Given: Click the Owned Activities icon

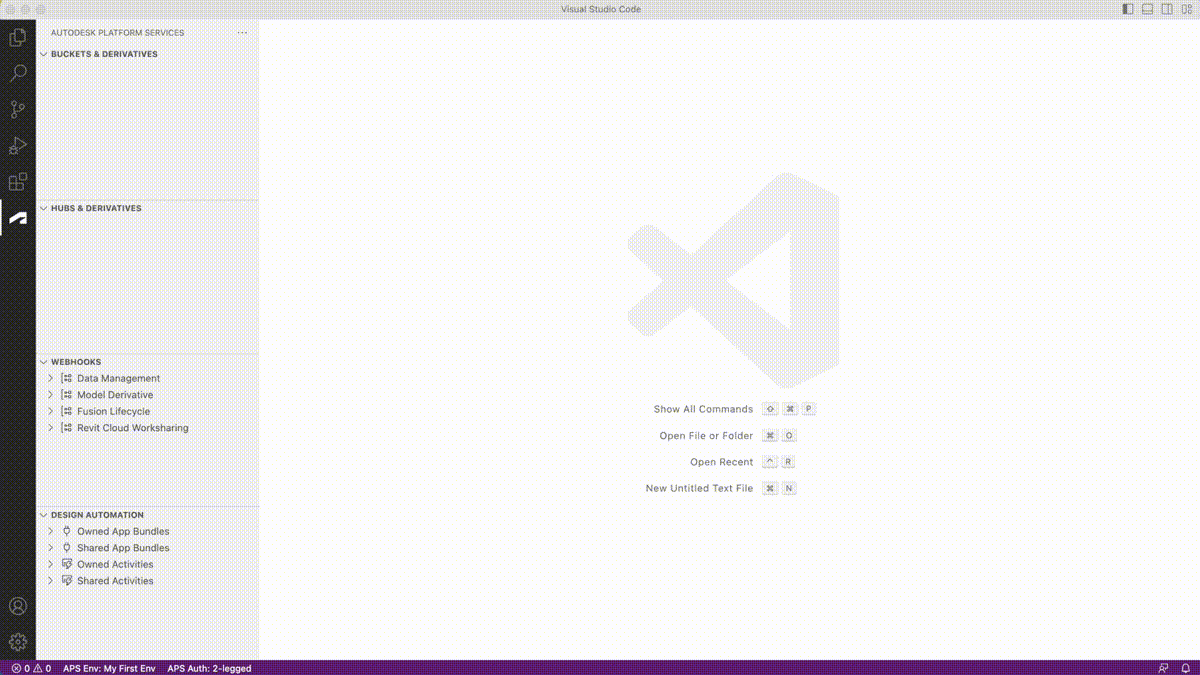Looking at the screenshot, I should click(67, 564).
